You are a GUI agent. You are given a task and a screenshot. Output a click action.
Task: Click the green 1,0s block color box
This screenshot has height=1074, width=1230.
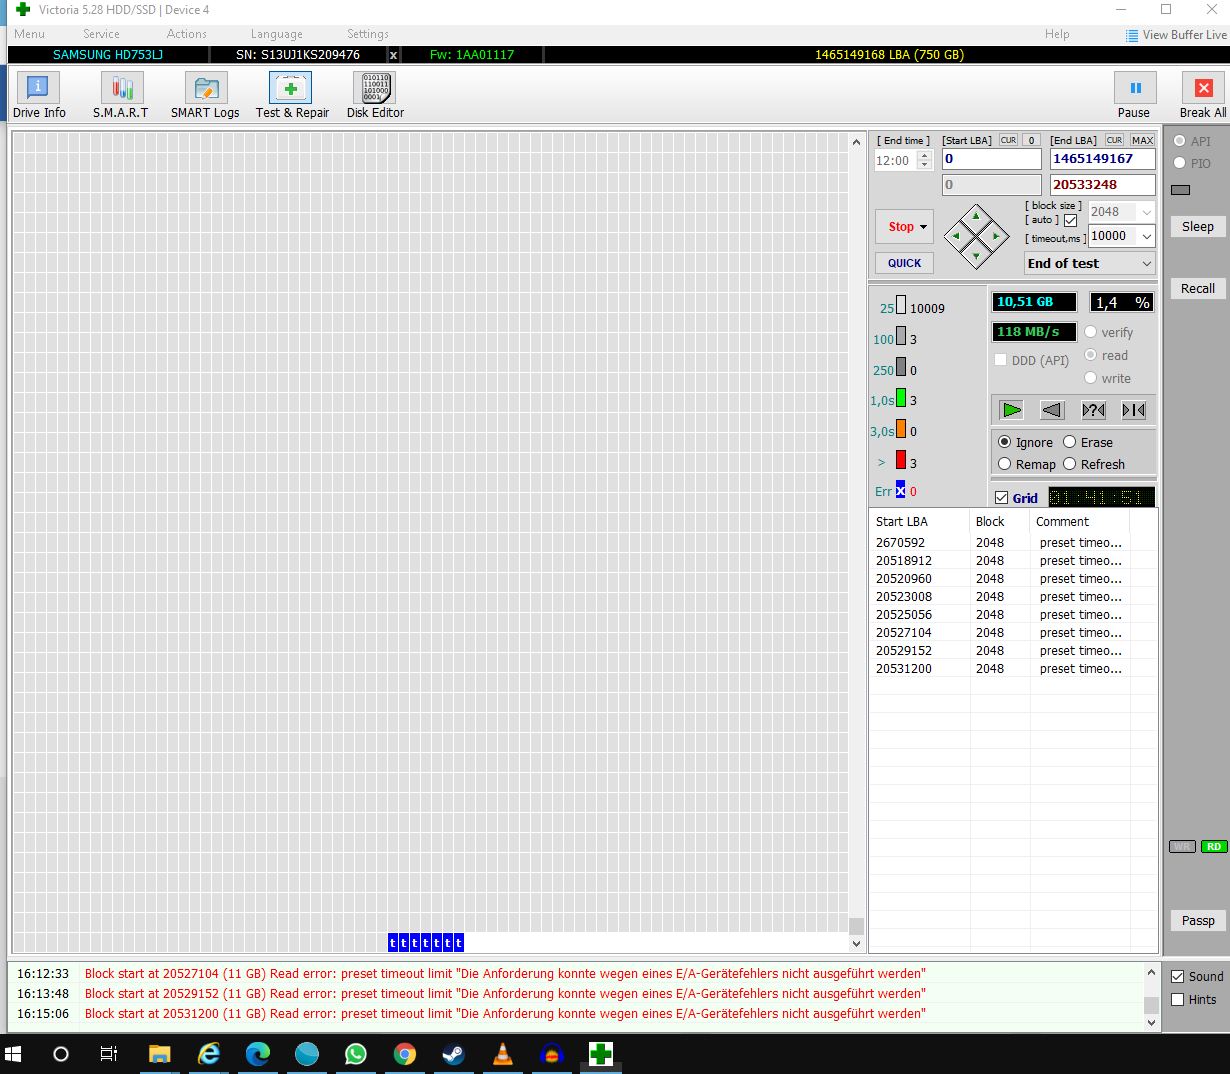click(x=900, y=398)
